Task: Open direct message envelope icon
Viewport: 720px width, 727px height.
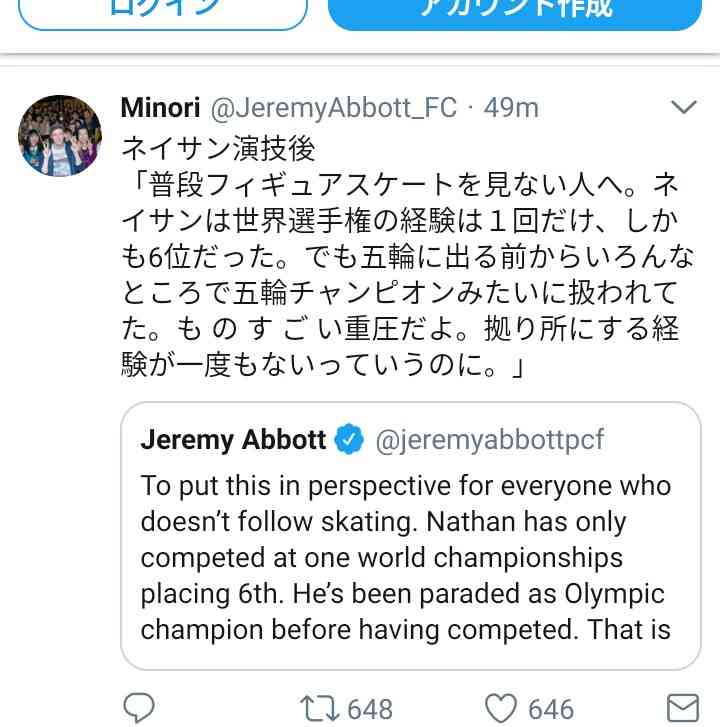Action: click(x=683, y=709)
